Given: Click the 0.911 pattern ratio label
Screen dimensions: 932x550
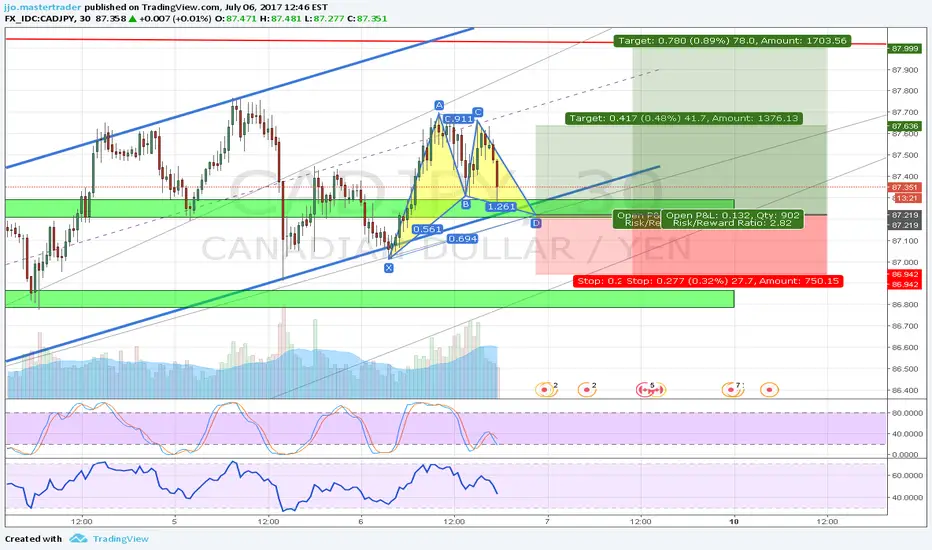Looking at the screenshot, I should 458,119.
